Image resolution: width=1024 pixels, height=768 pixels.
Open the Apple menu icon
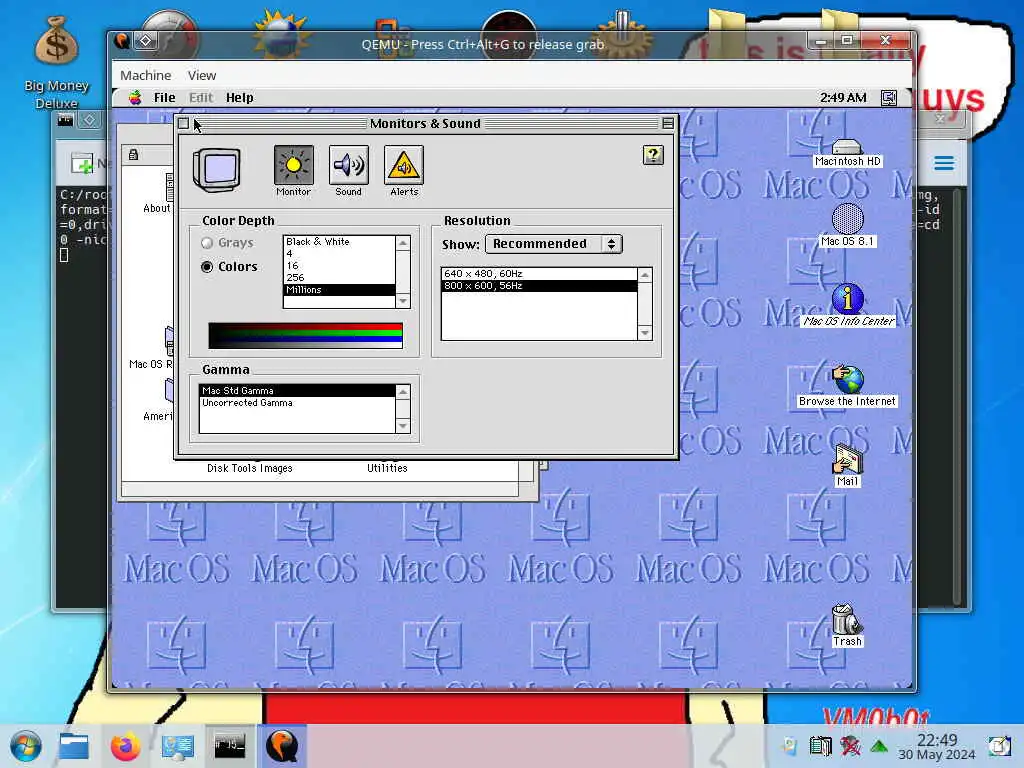tap(135, 97)
